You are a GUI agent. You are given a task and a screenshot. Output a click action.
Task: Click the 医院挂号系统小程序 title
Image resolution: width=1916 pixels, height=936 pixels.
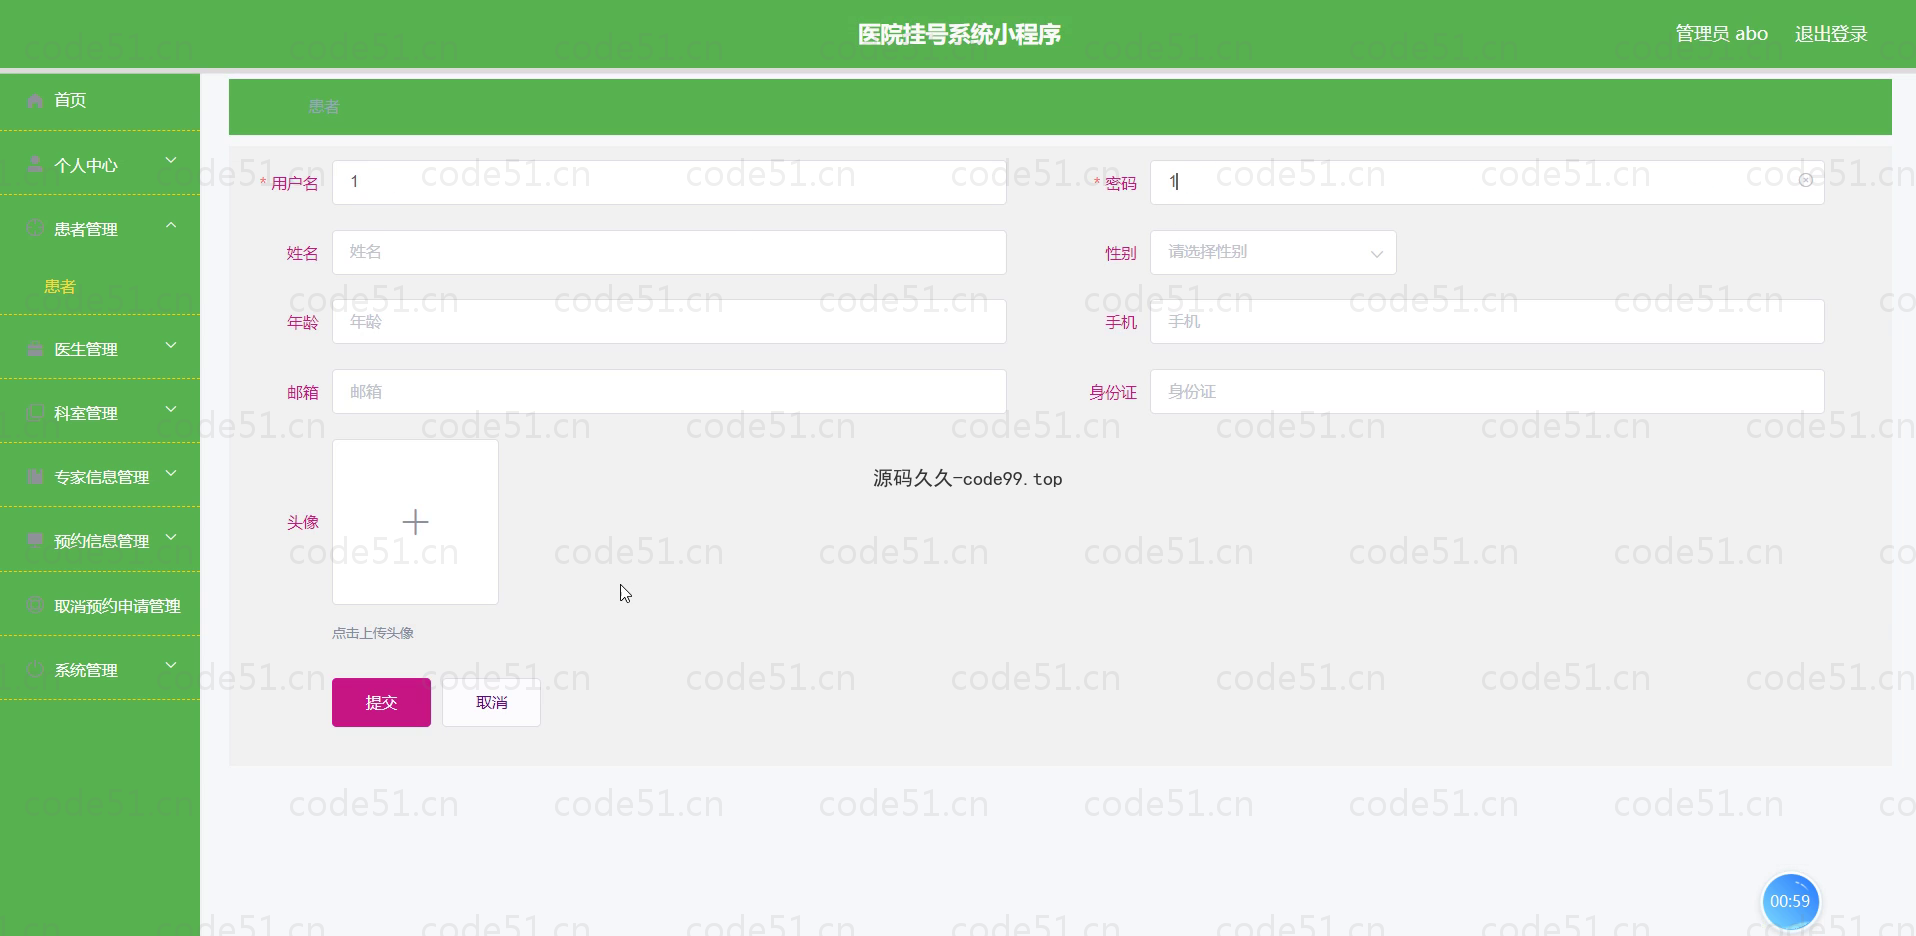click(959, 34)
